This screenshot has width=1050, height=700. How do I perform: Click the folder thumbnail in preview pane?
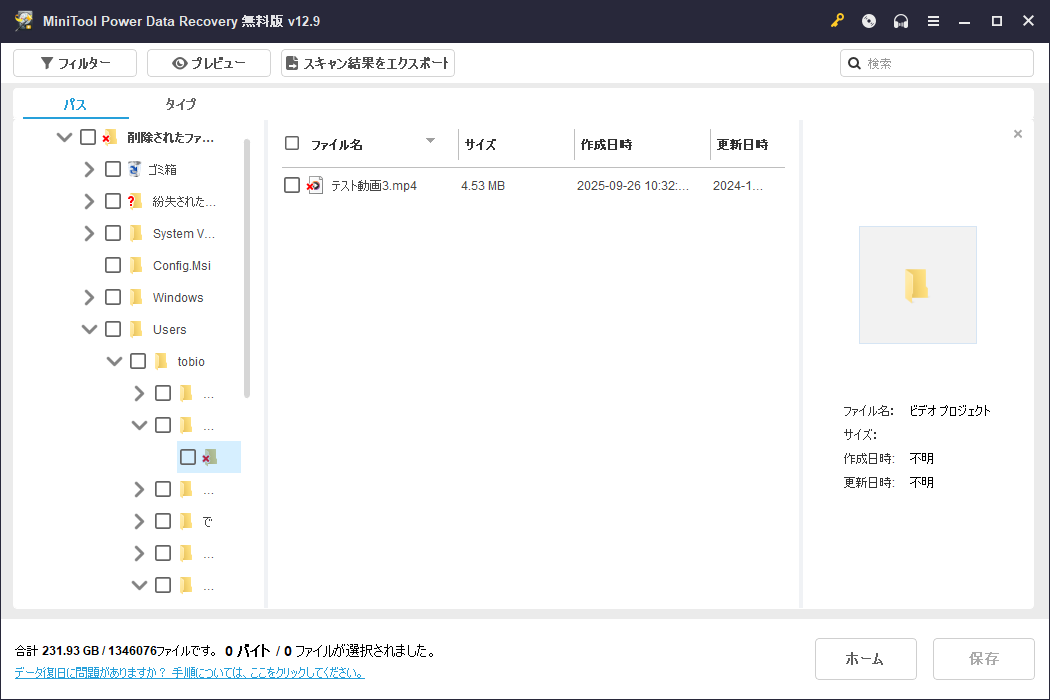pyautogui.click(x=917, y=285)
